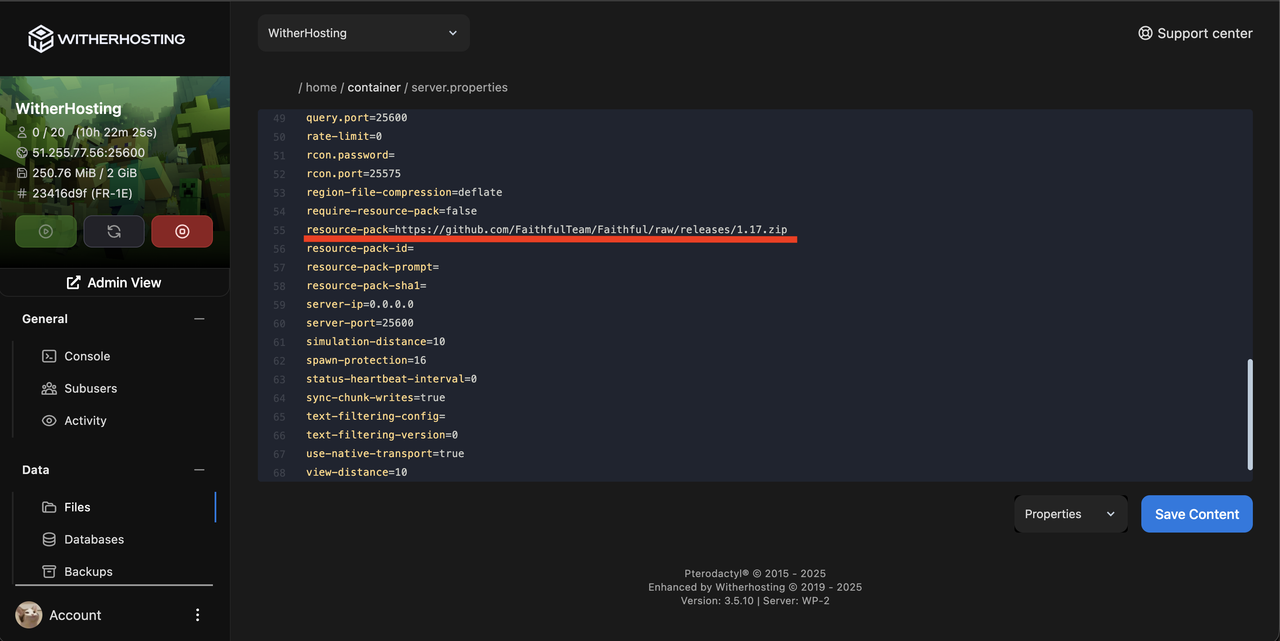Click line number 55 in gutter
The height and width of the screenshot is (641, 1280).
[279, 230]
